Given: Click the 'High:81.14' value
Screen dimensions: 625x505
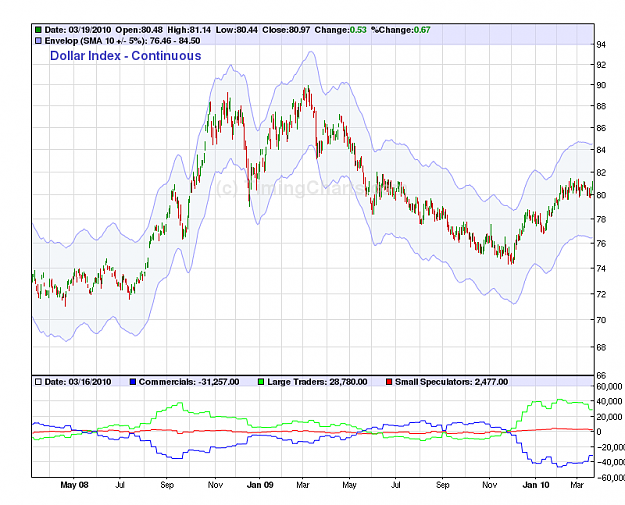Looking at the screenshot, I should click(x=189, y=30).
